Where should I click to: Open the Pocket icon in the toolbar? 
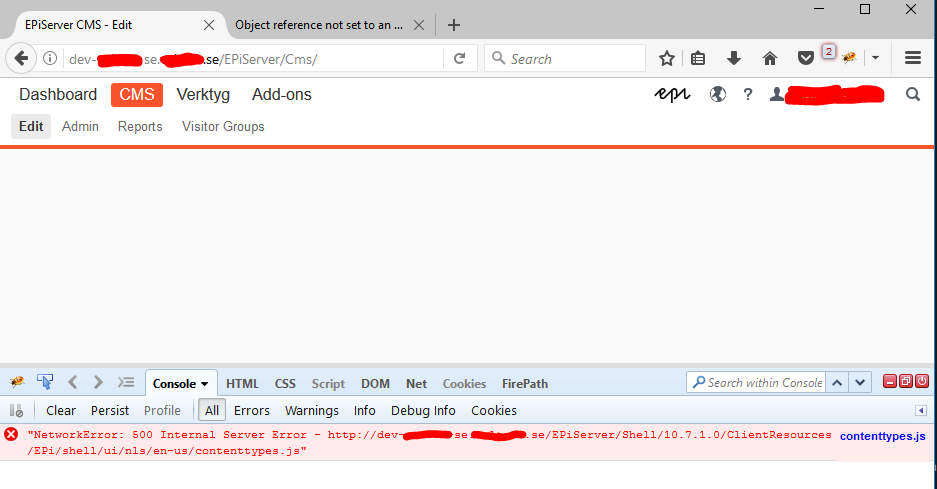pos(806,59)
